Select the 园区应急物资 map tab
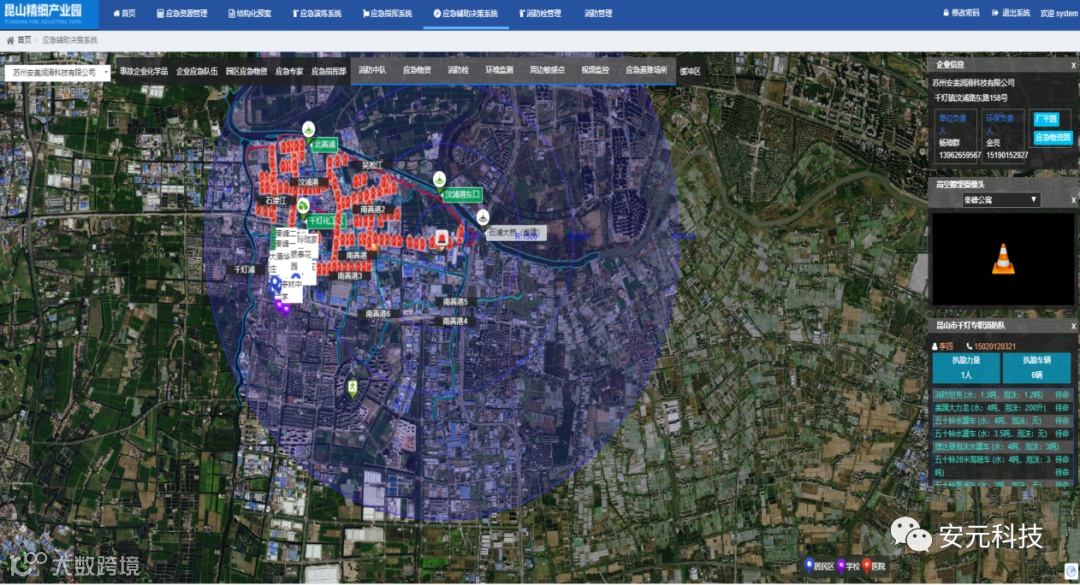Screen dimensions: 1080x585 pos(247,71)
